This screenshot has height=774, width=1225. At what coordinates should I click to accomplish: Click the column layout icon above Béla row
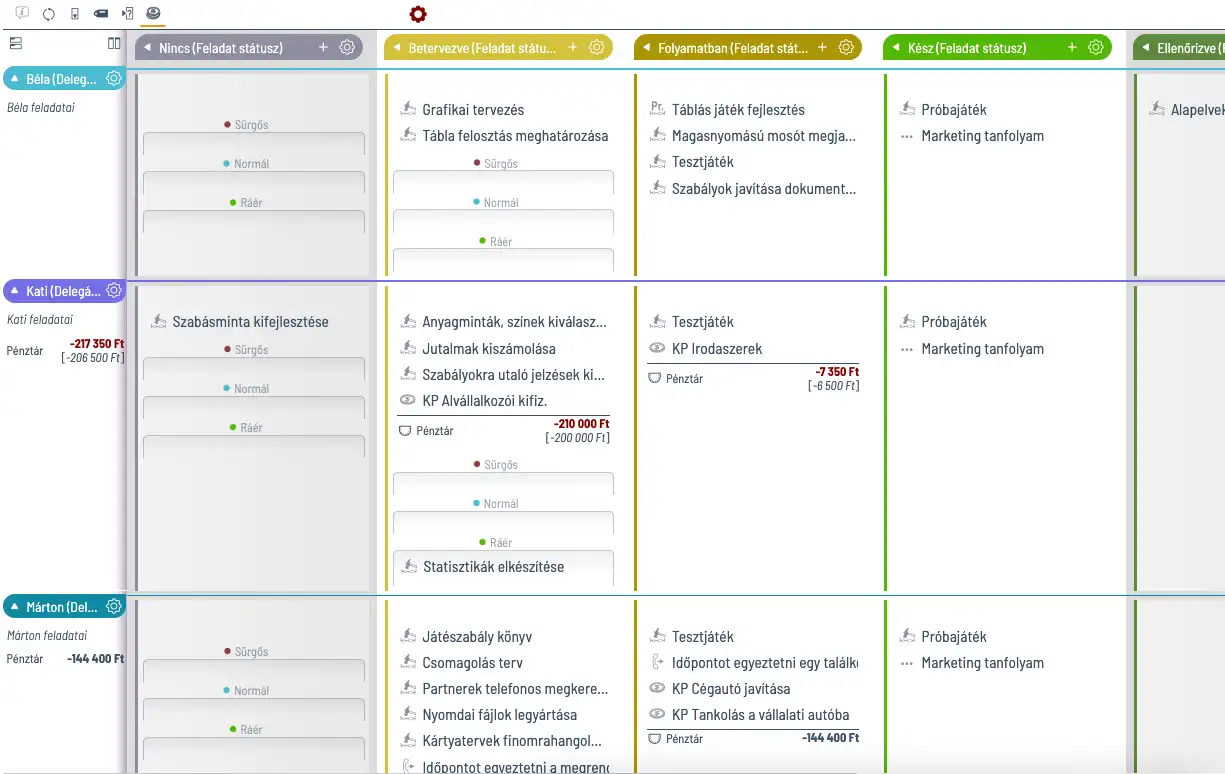pos(114,44)
